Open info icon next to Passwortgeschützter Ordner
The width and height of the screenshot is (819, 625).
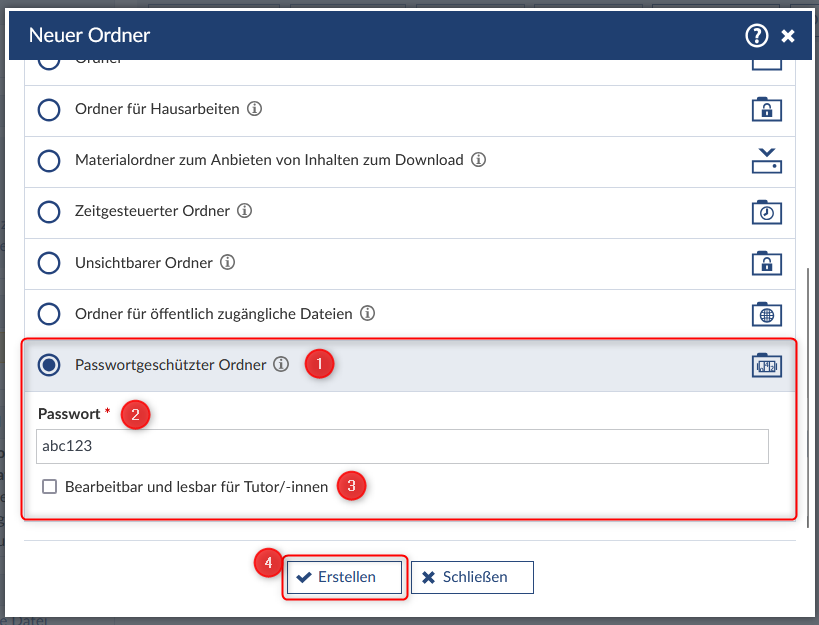pyautogui.click(x=281, y=365)
